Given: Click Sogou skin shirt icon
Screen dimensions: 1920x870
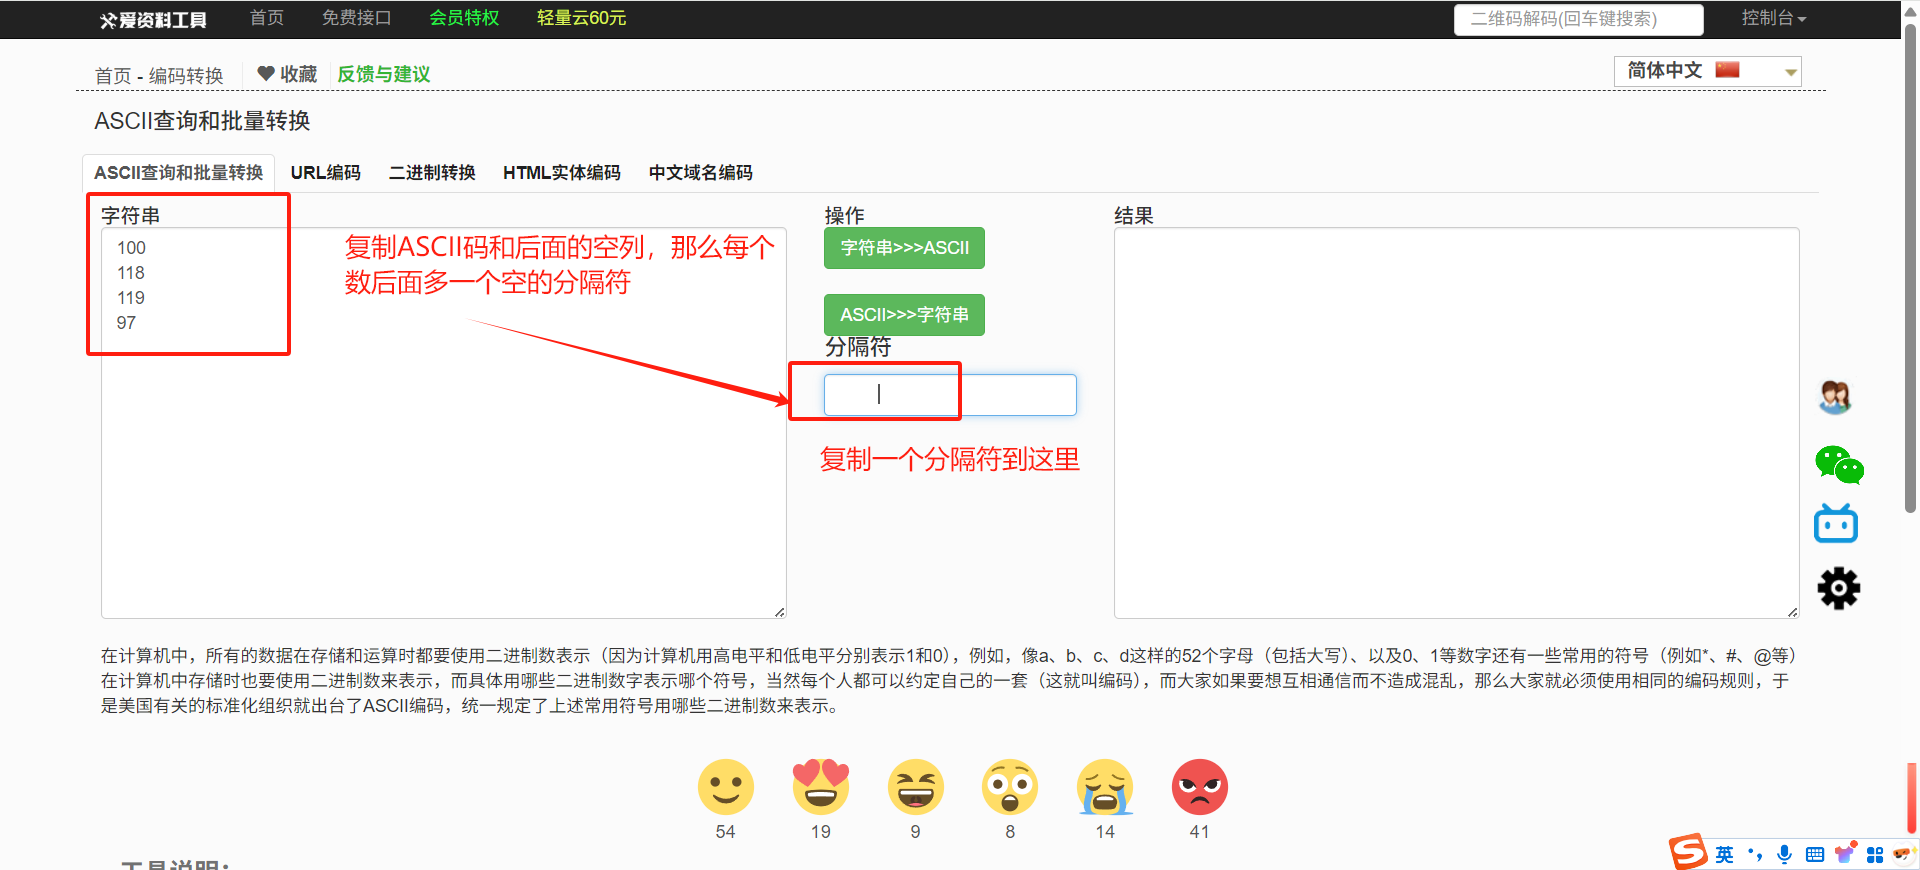Looking at the screenshot, I should click(x=1845, y=853).
